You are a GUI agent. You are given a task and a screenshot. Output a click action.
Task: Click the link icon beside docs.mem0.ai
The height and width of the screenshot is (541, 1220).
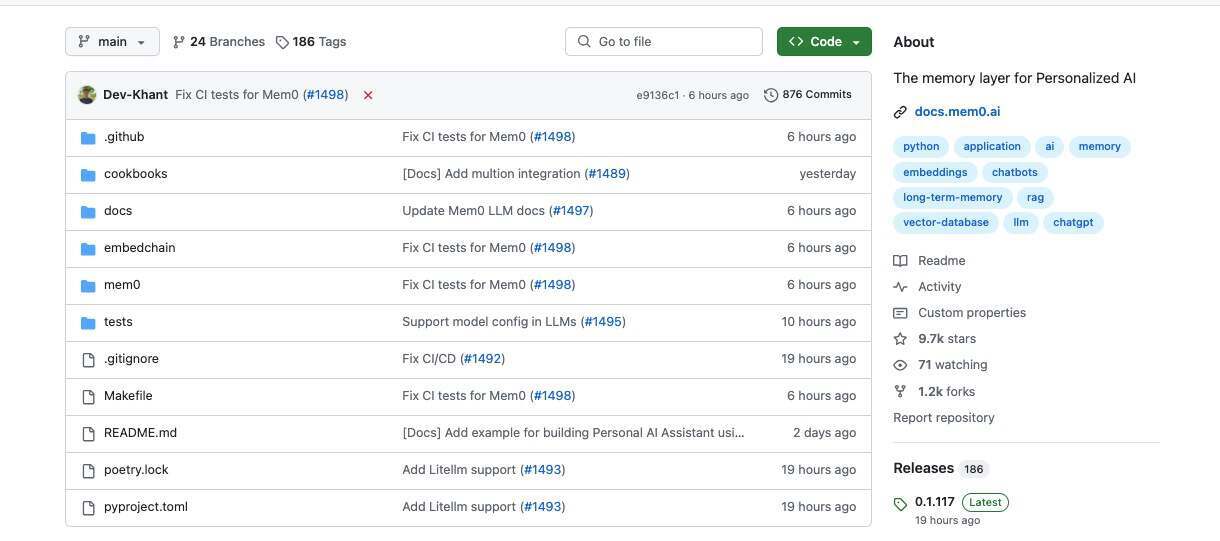(900, 112)
